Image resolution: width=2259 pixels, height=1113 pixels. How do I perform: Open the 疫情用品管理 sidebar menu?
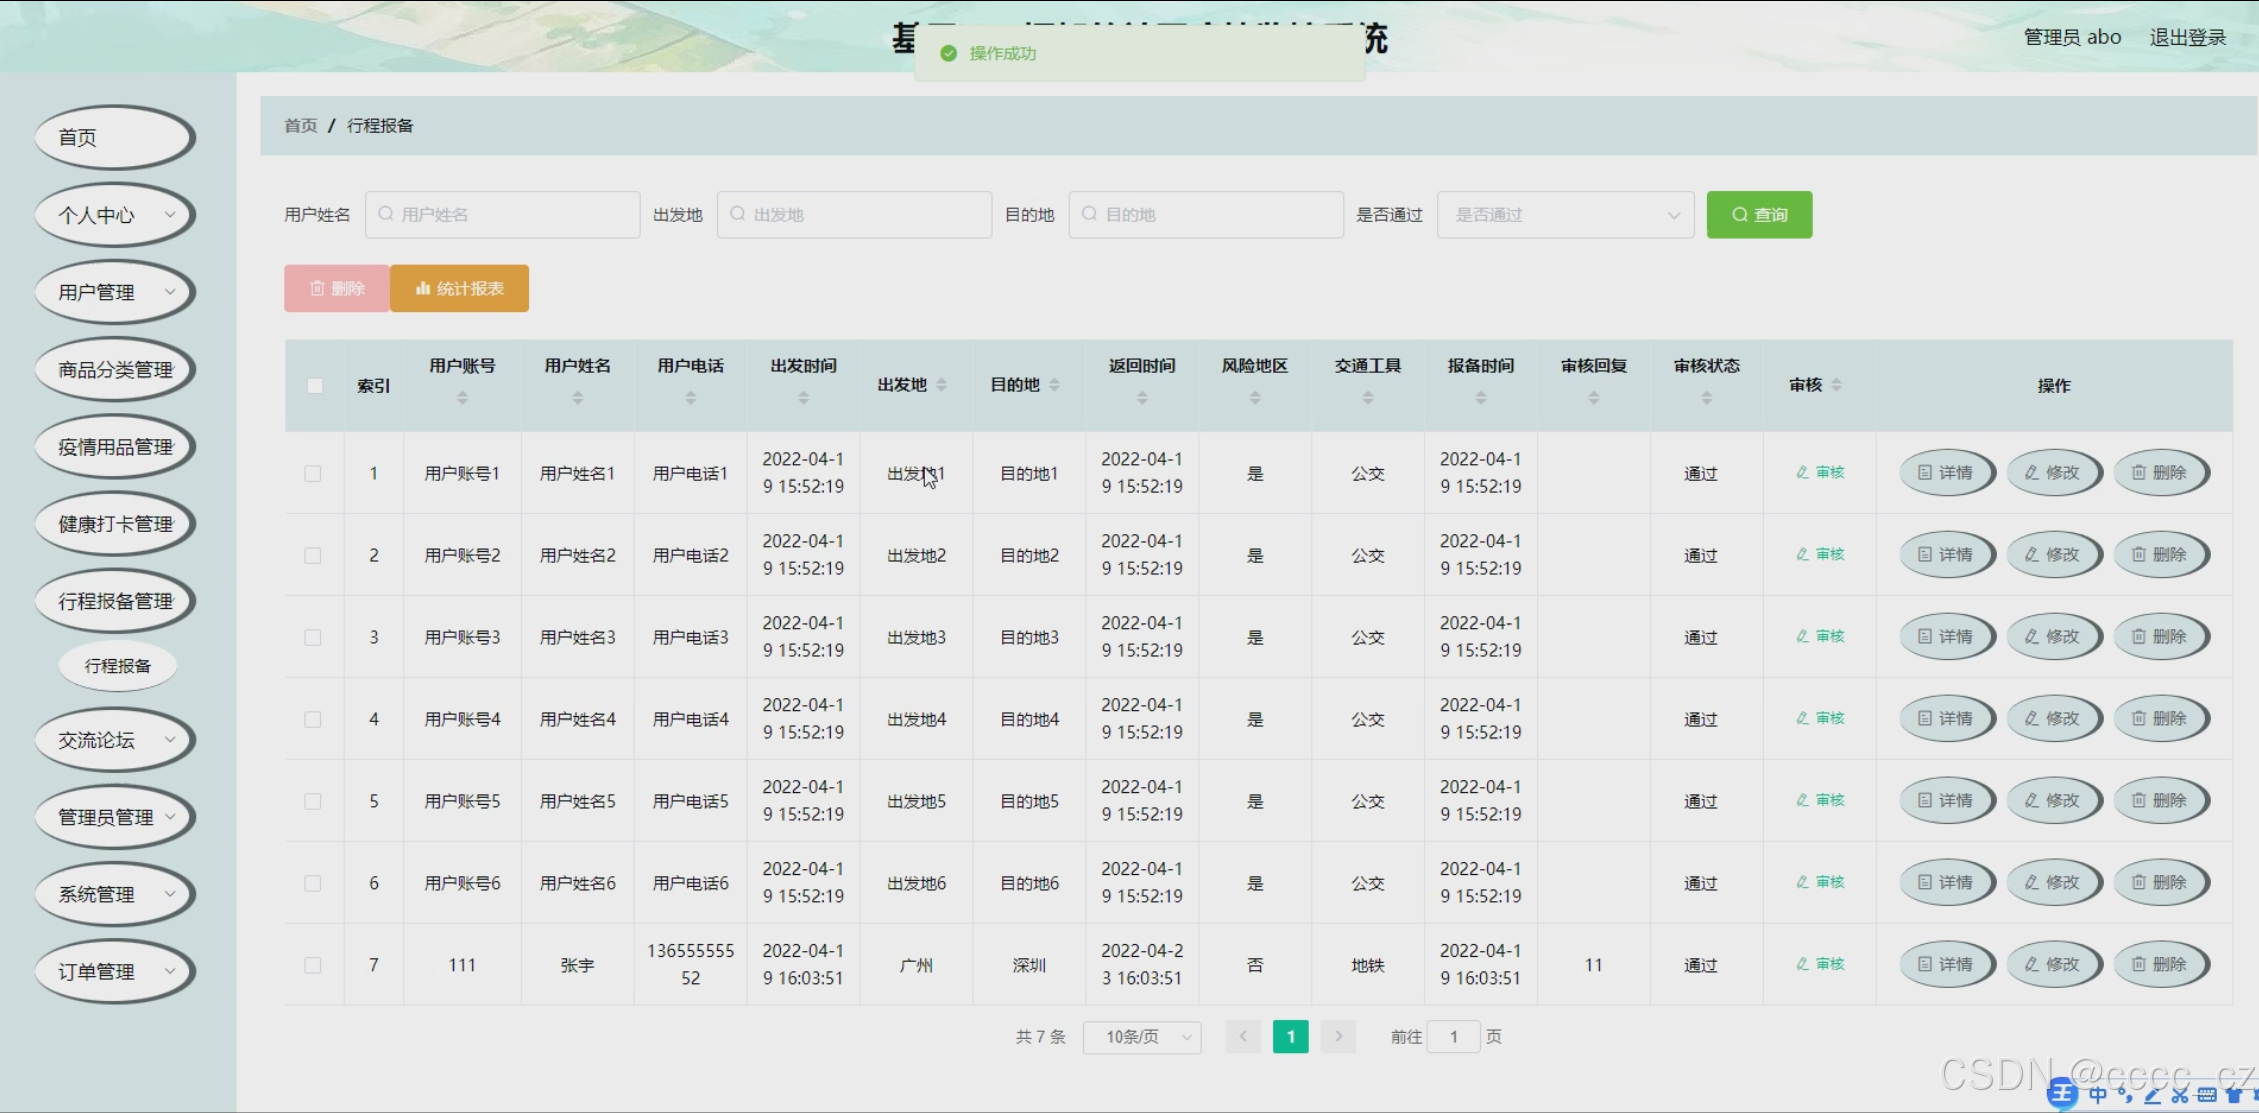115,447
